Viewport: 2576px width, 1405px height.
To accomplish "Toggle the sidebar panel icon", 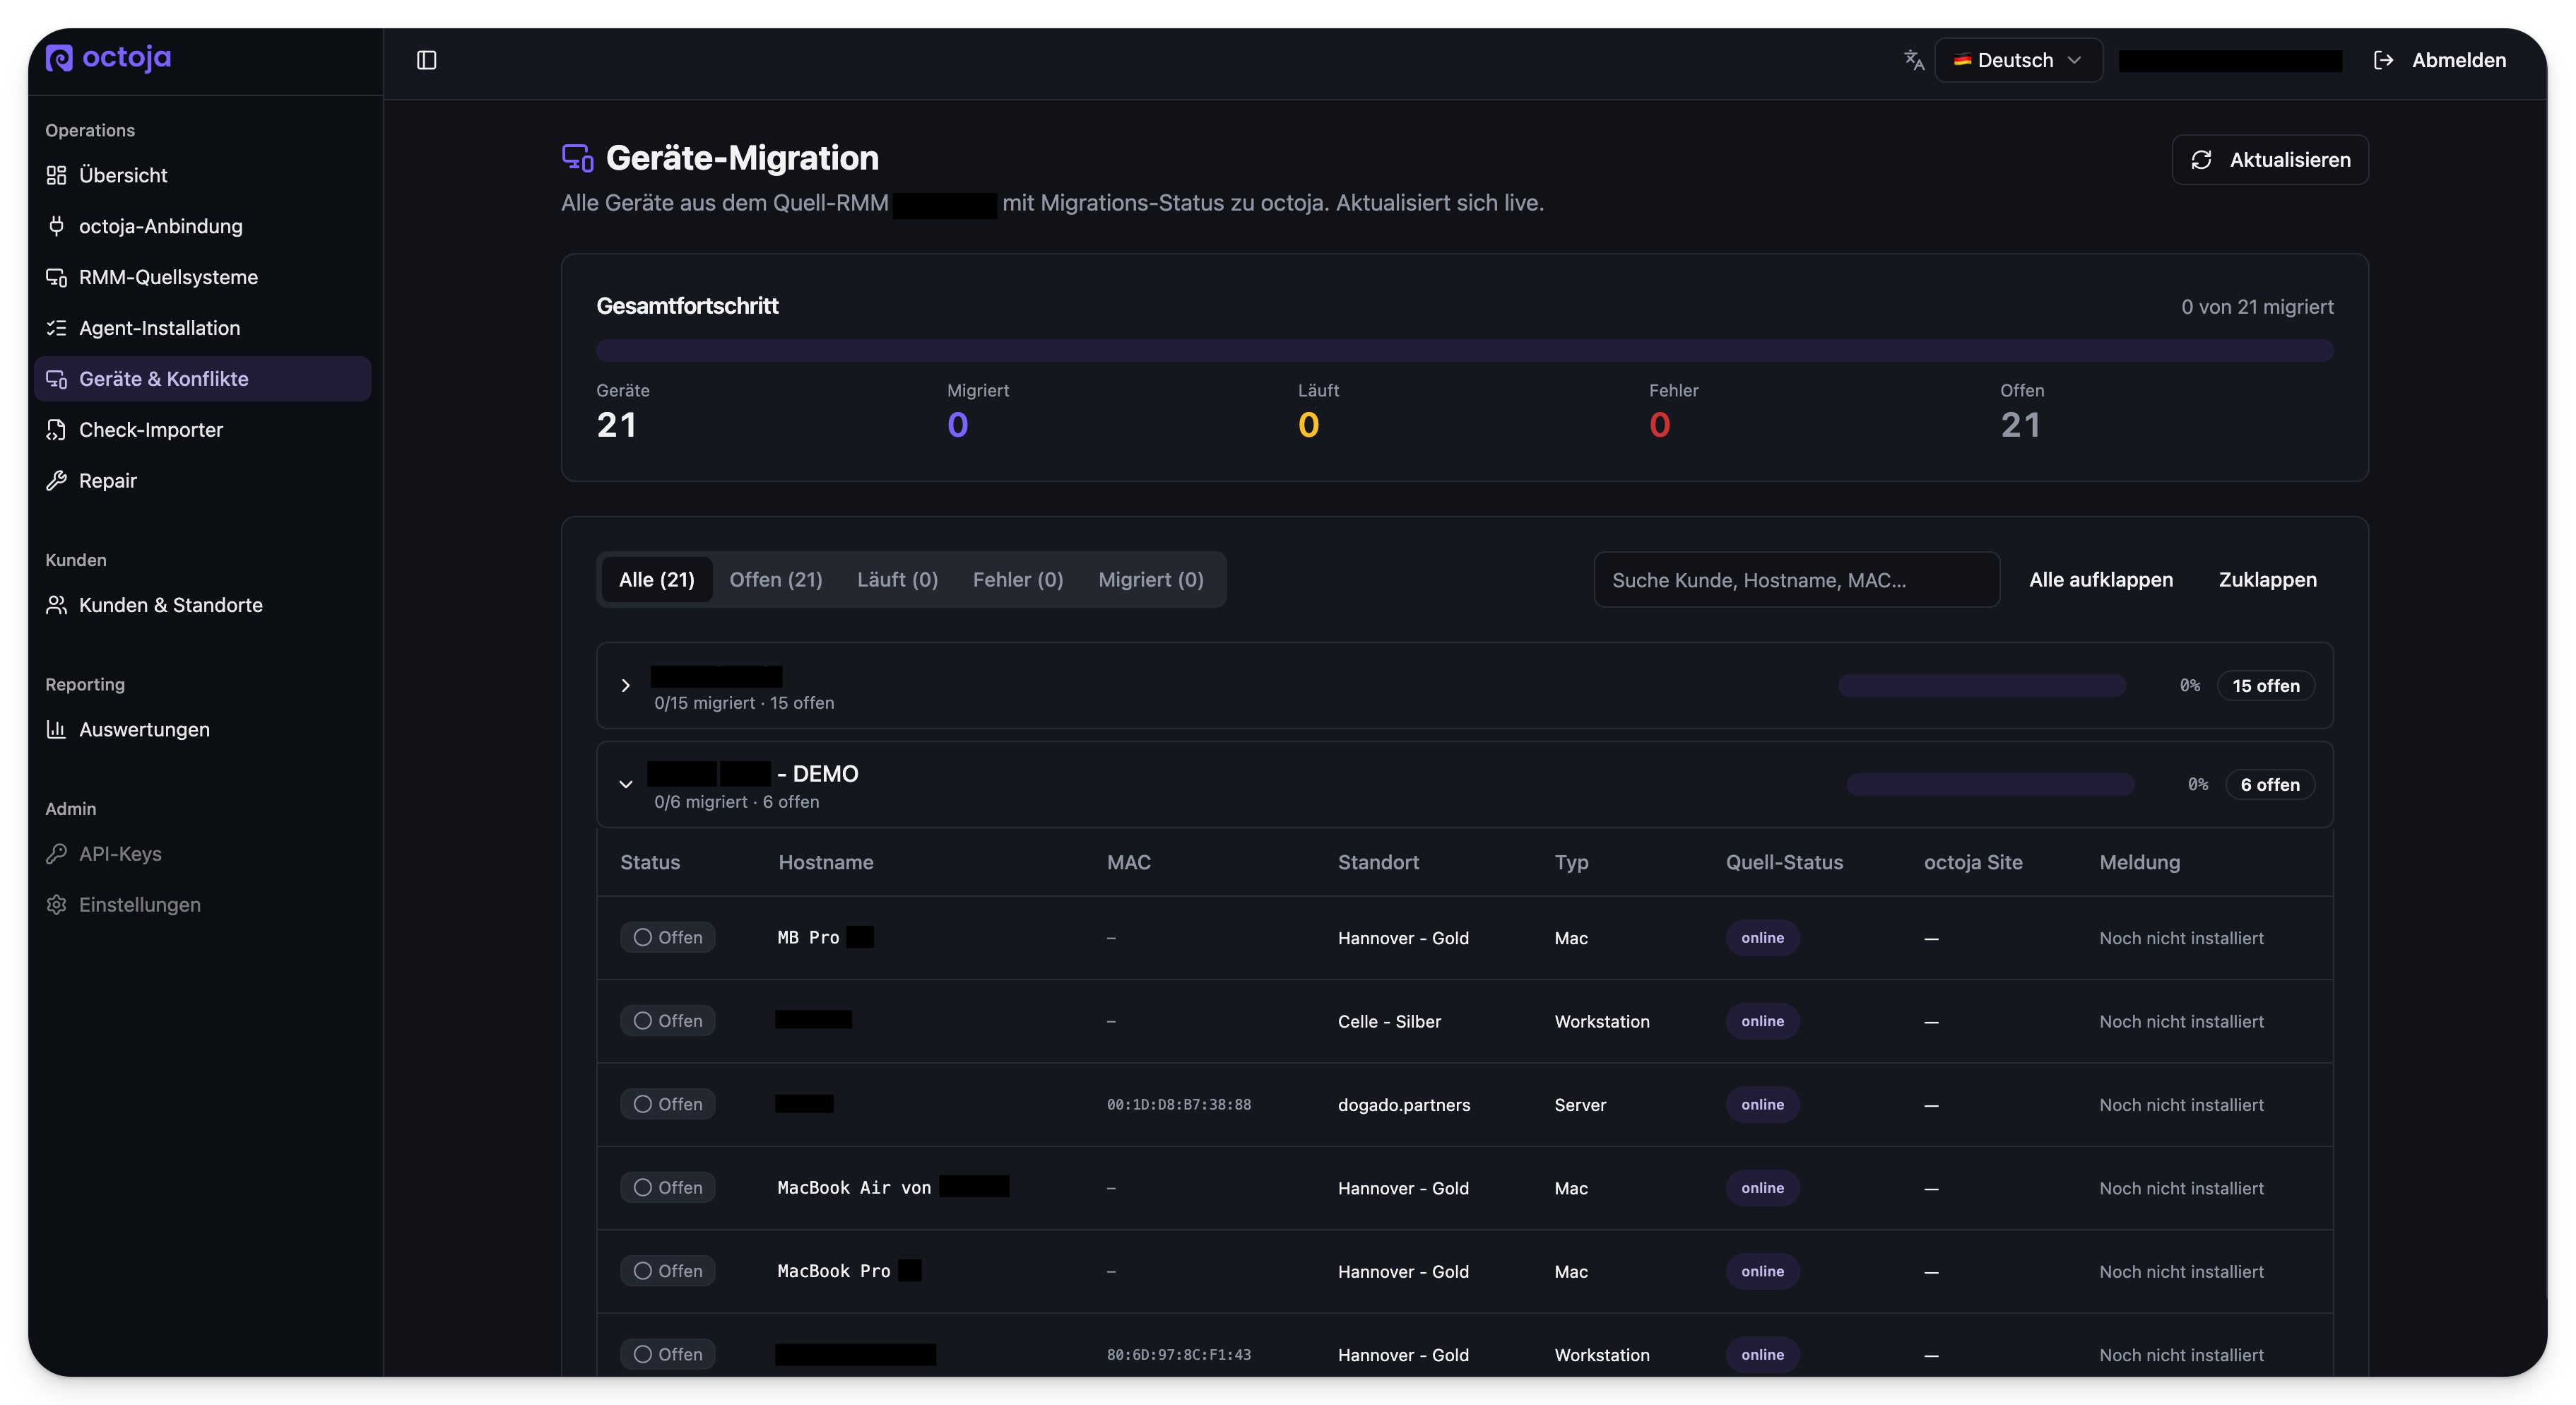I will (x=427, y=60).
